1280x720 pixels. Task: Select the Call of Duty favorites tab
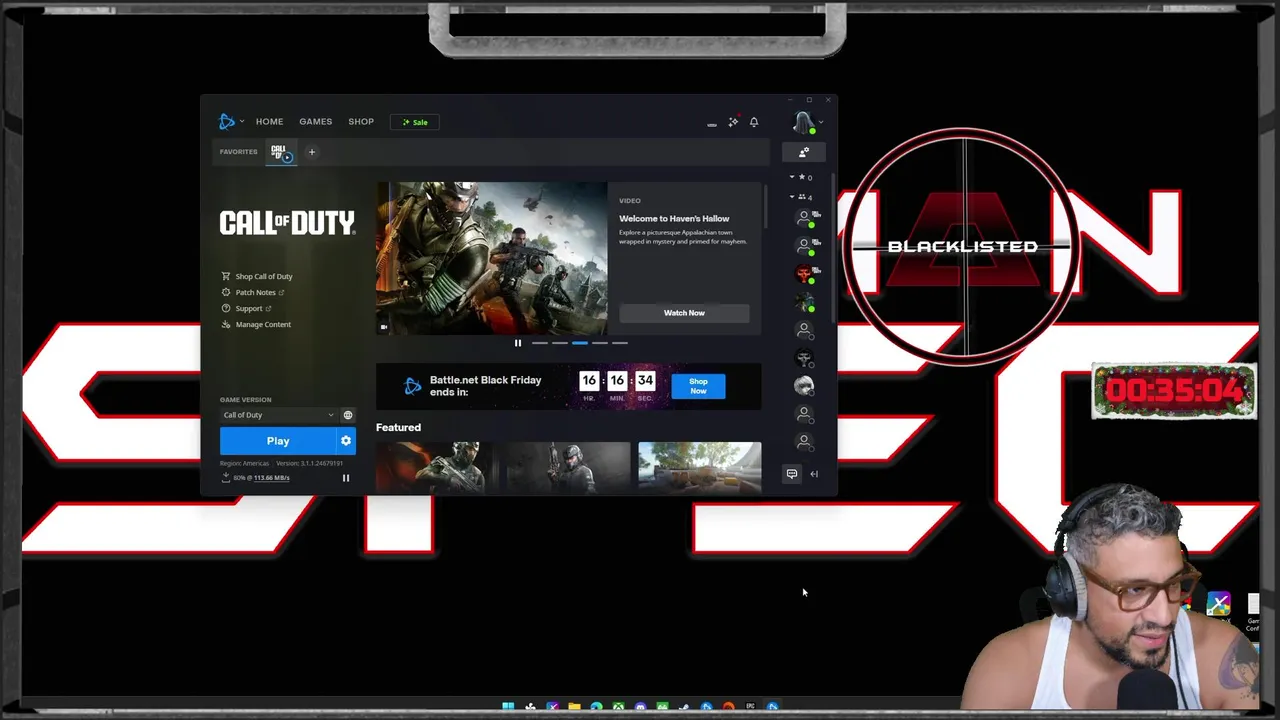click(281, 153)
